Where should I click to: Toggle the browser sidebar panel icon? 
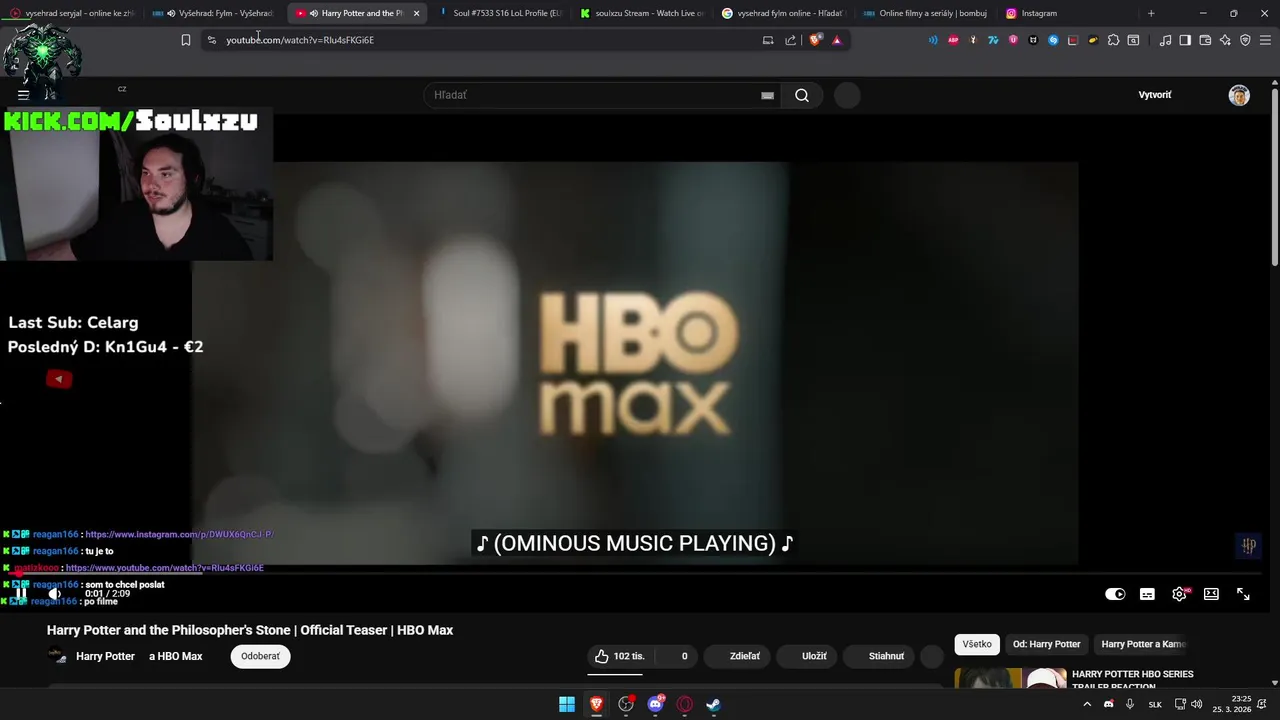tap(1185, 40)
